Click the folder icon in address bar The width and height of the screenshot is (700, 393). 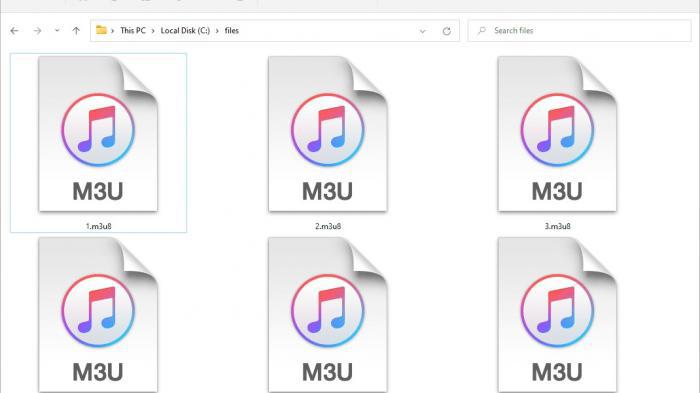(x=101, y=30)
